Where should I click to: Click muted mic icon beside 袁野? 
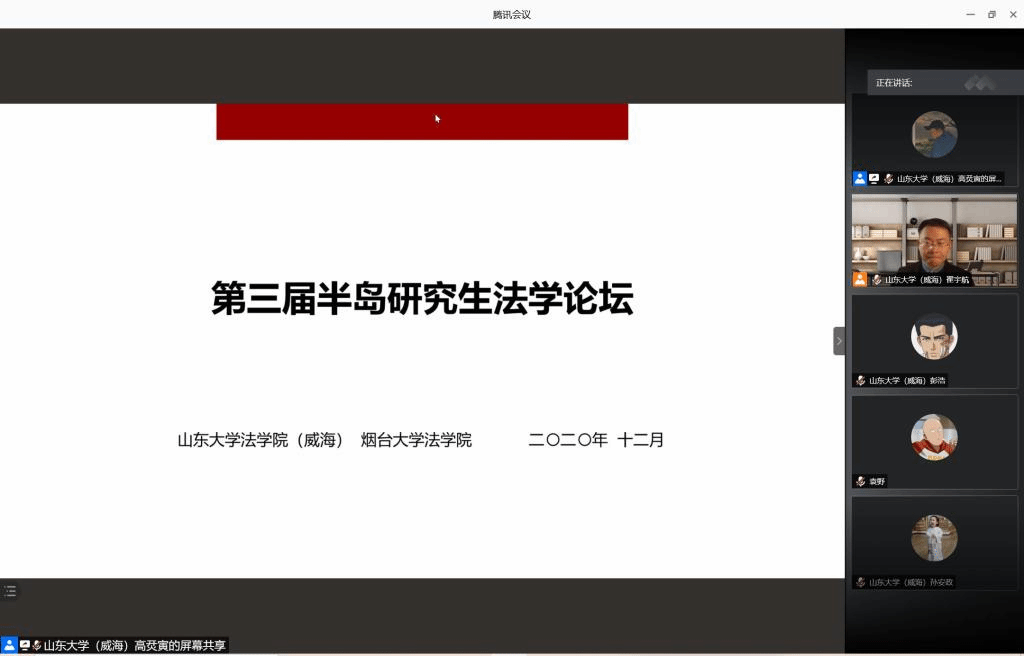860,482
